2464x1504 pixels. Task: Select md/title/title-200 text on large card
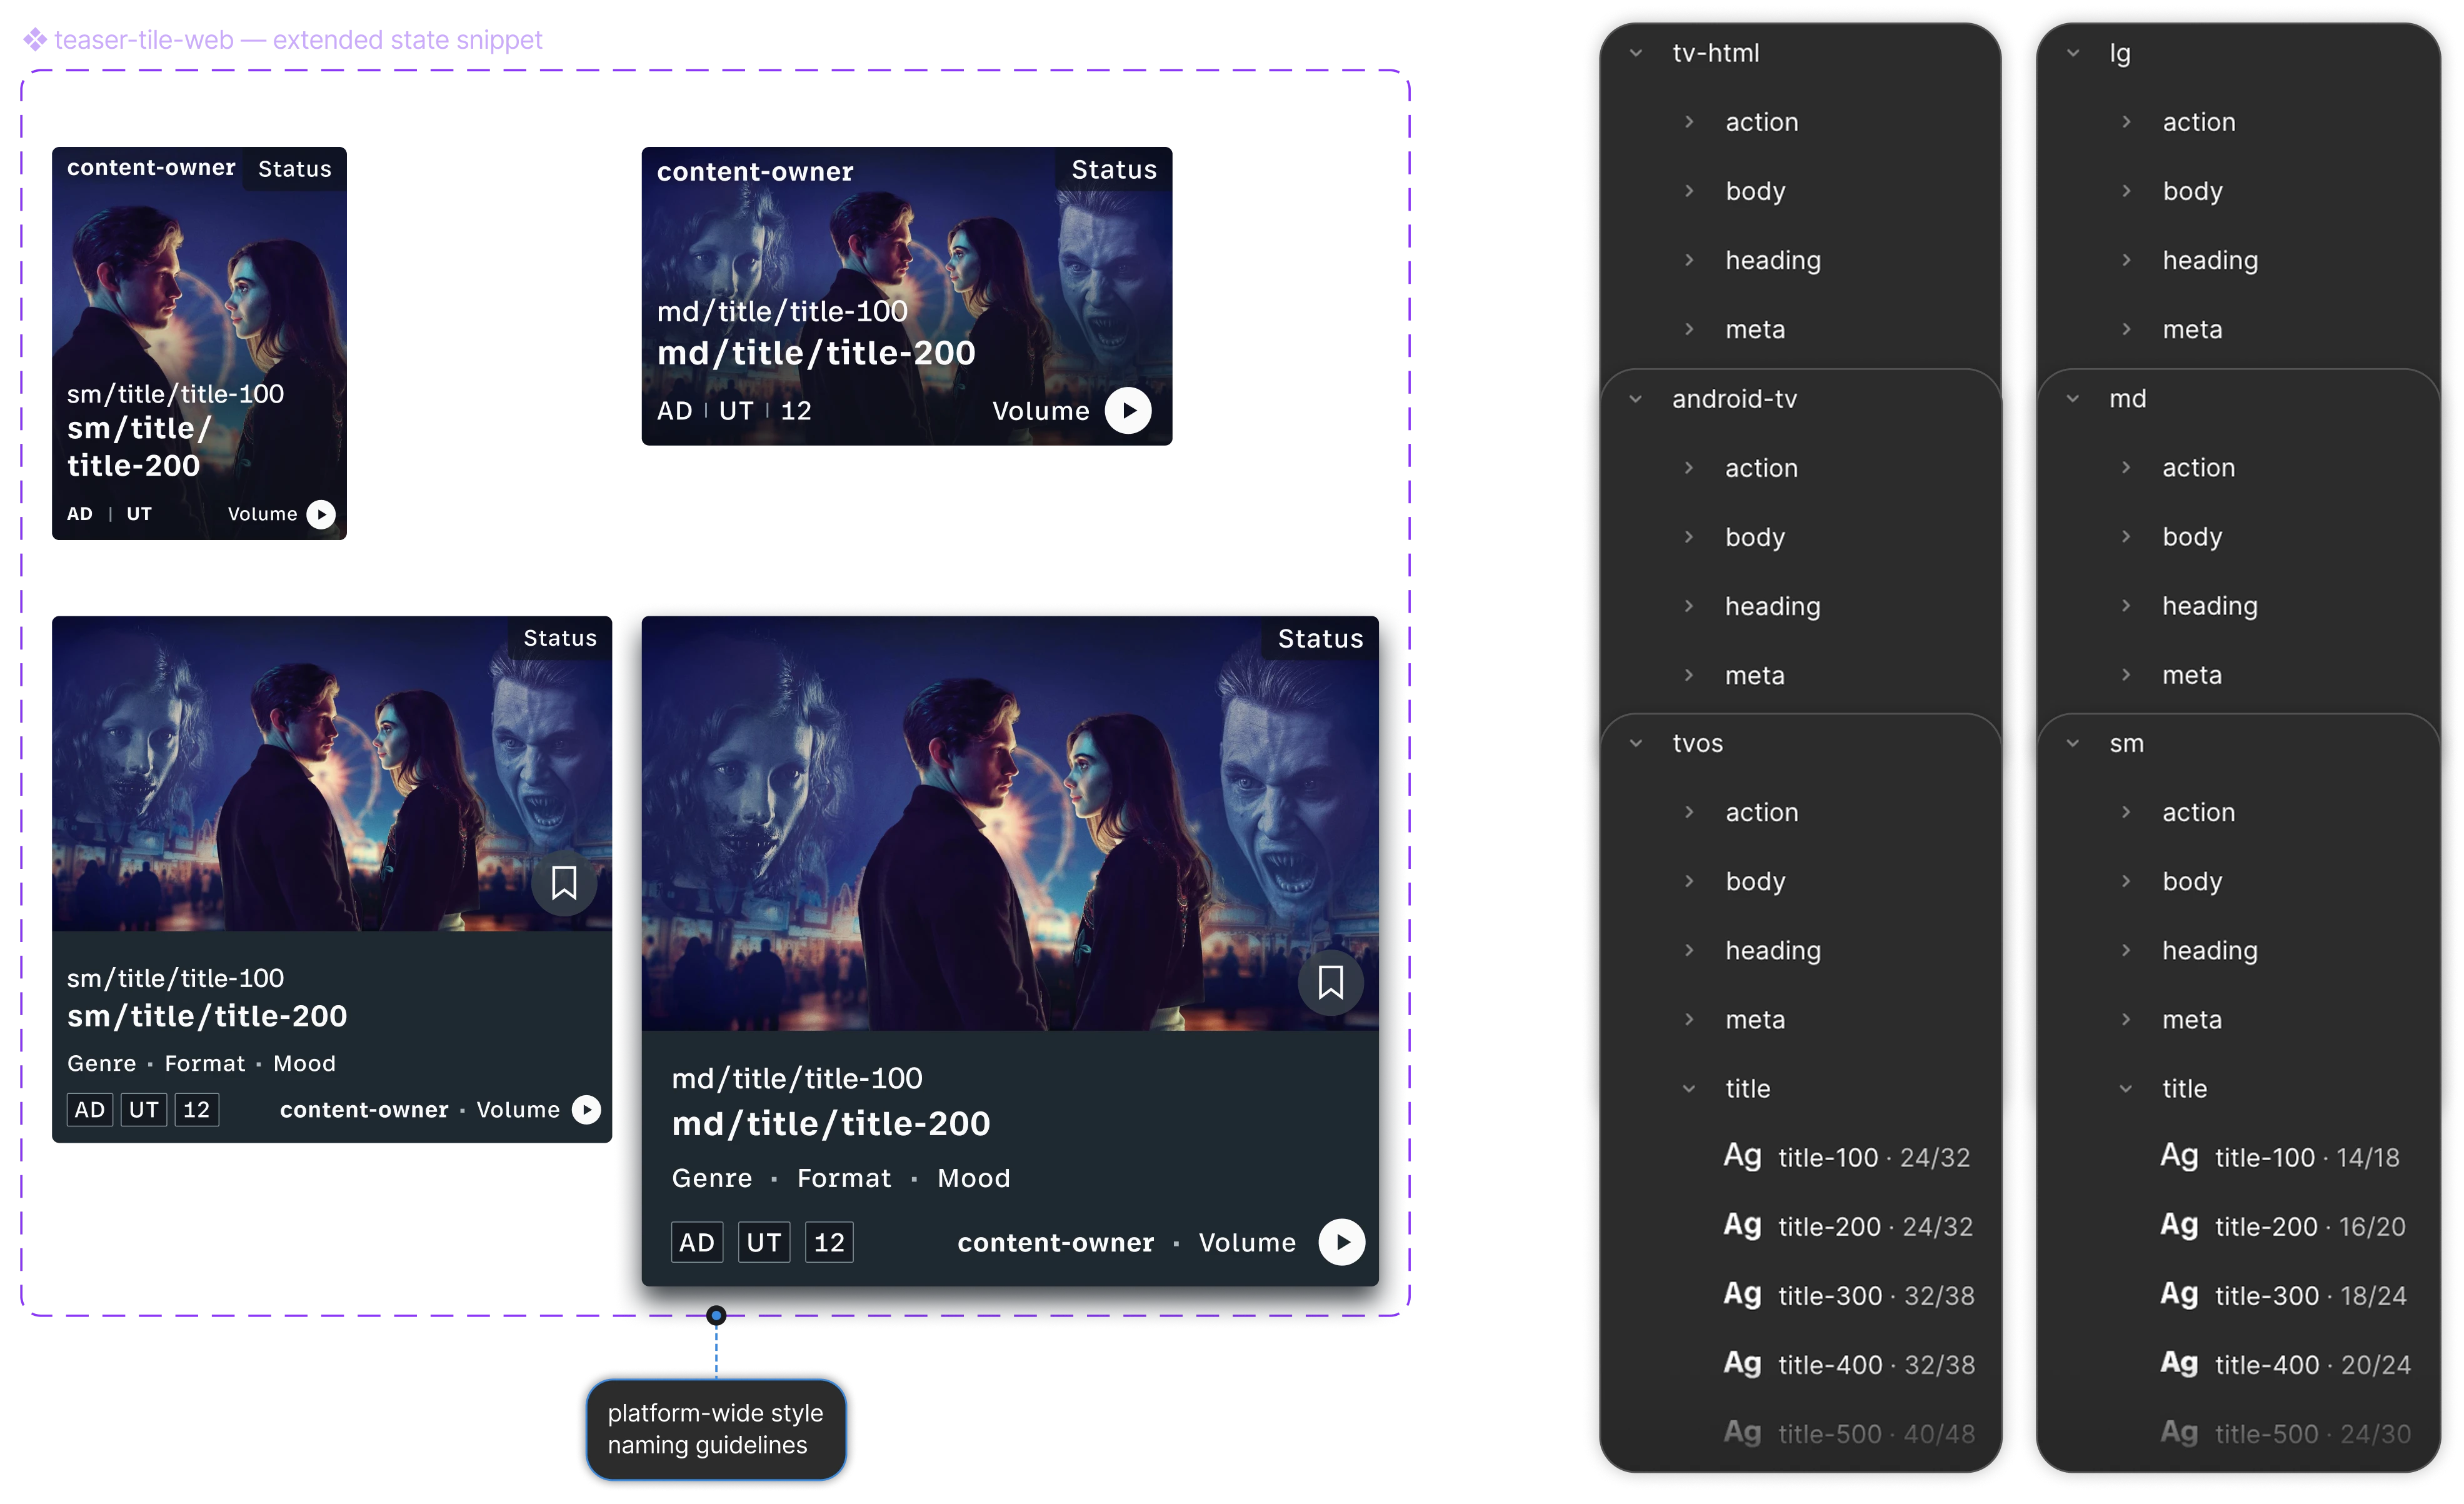831,1124
